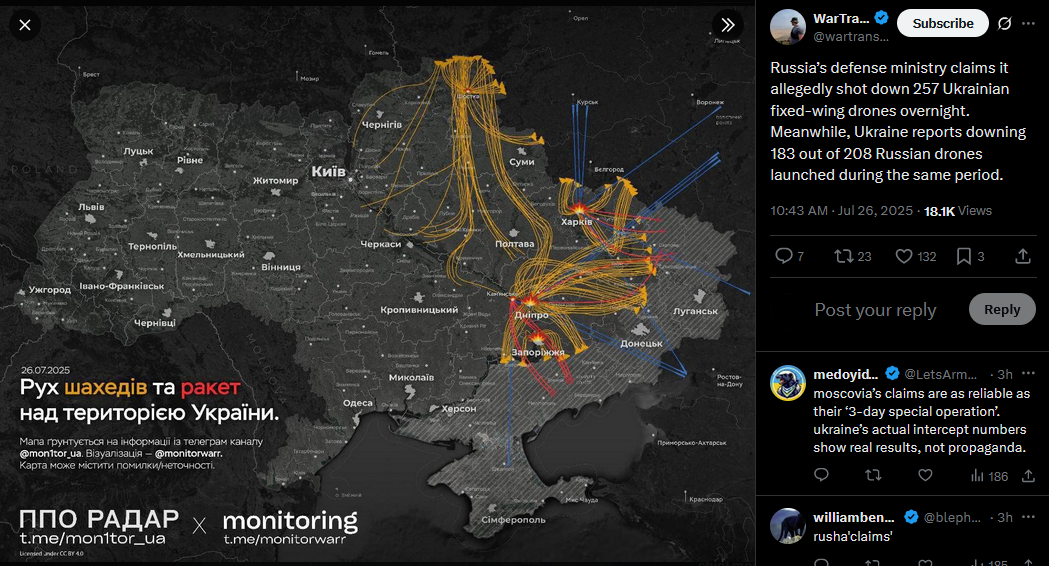This screenshot has height=566, width=1049.
Task: Open medoyid display name
Action: [846, 374]
